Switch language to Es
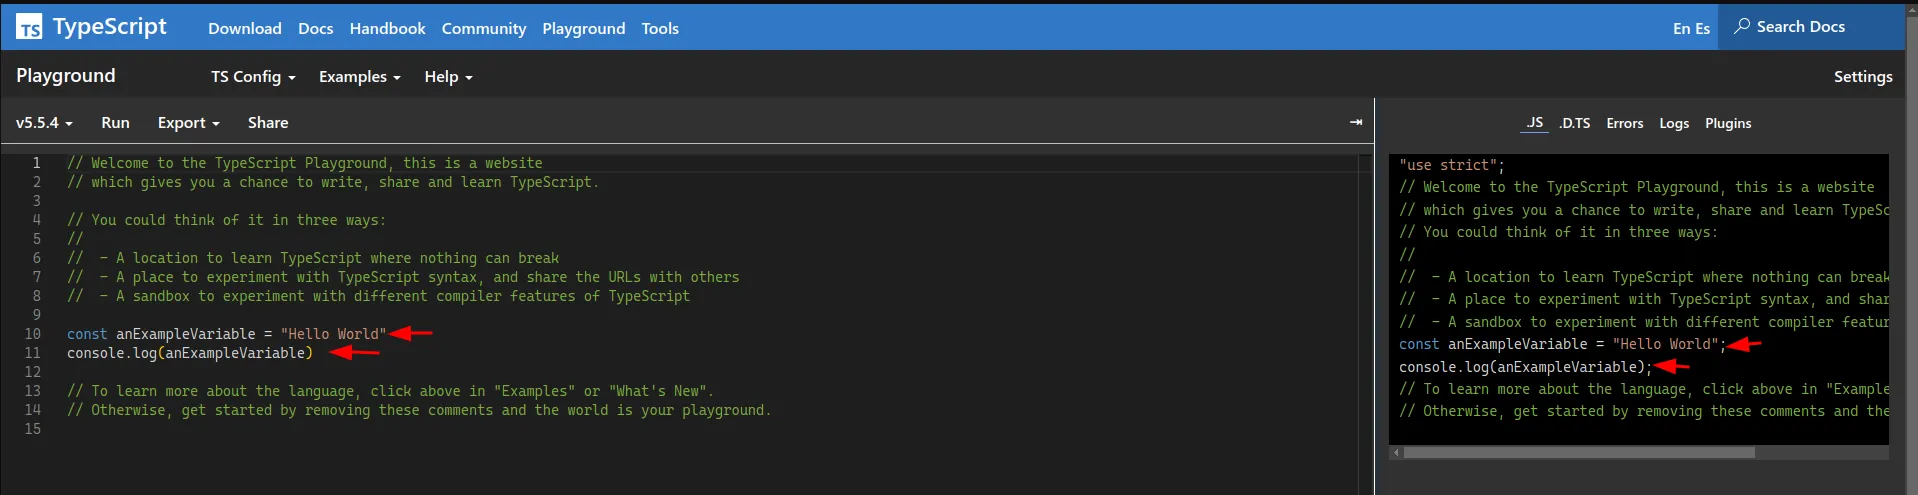This screenshot has height=495, width=1918. coord(1702,29)
